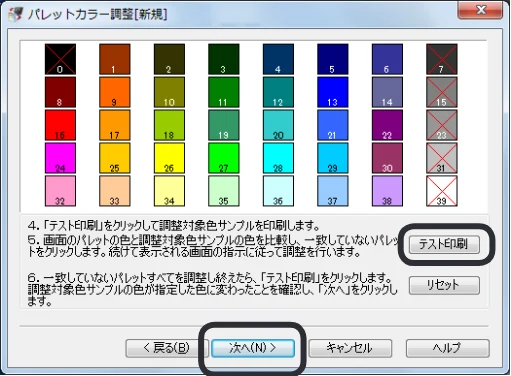Click the リセット reset button
This screenshot has width=511, height=376.
[x=444, y=285]
